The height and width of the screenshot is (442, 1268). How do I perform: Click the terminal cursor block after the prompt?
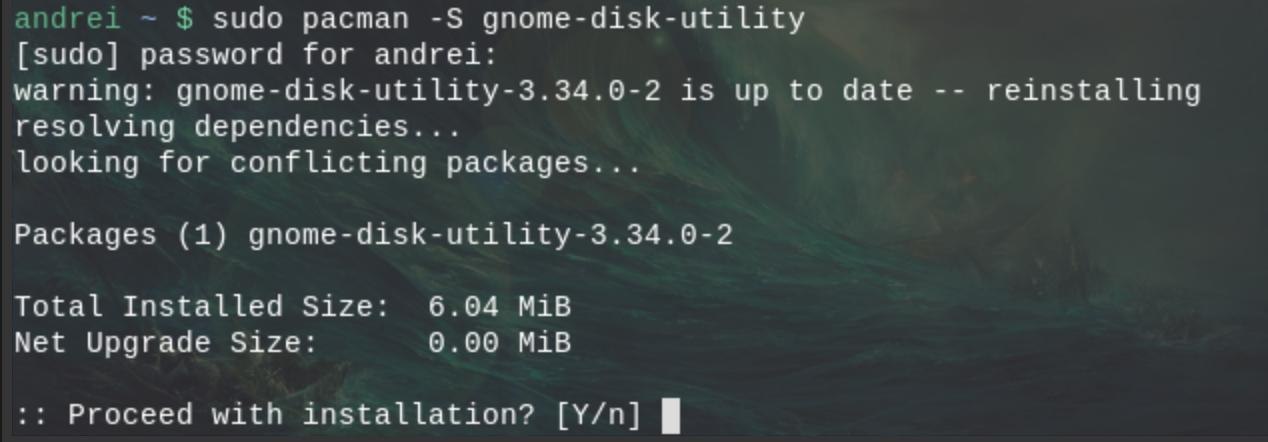[x=671, y=415]
